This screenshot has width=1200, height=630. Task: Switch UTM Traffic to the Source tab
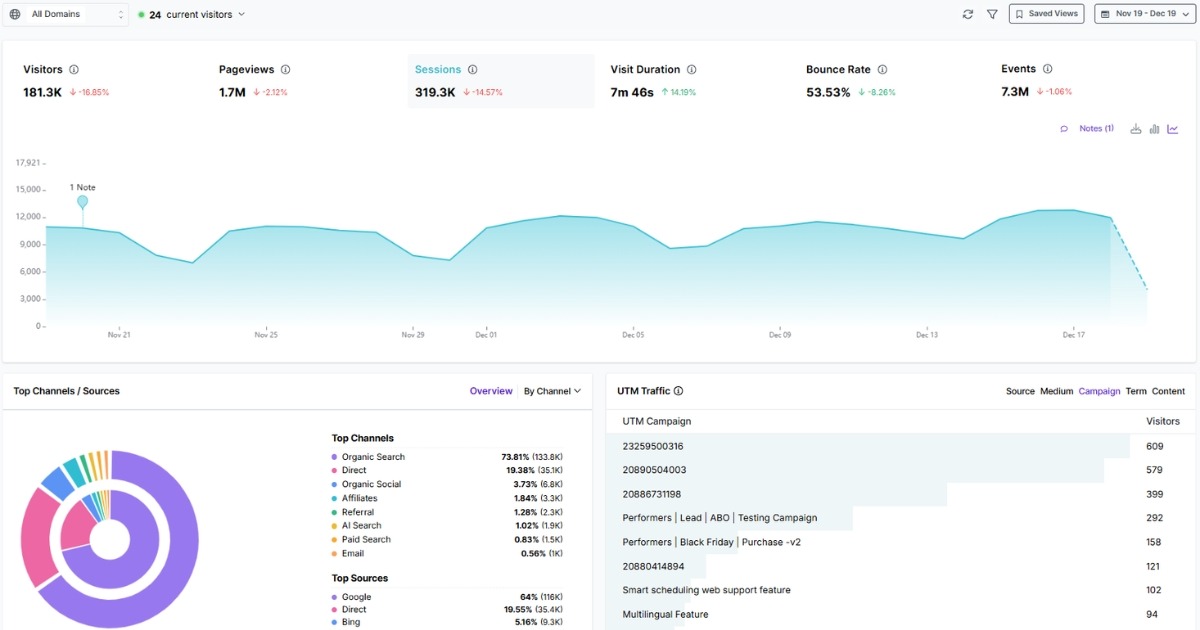[x=1020, y=391]
